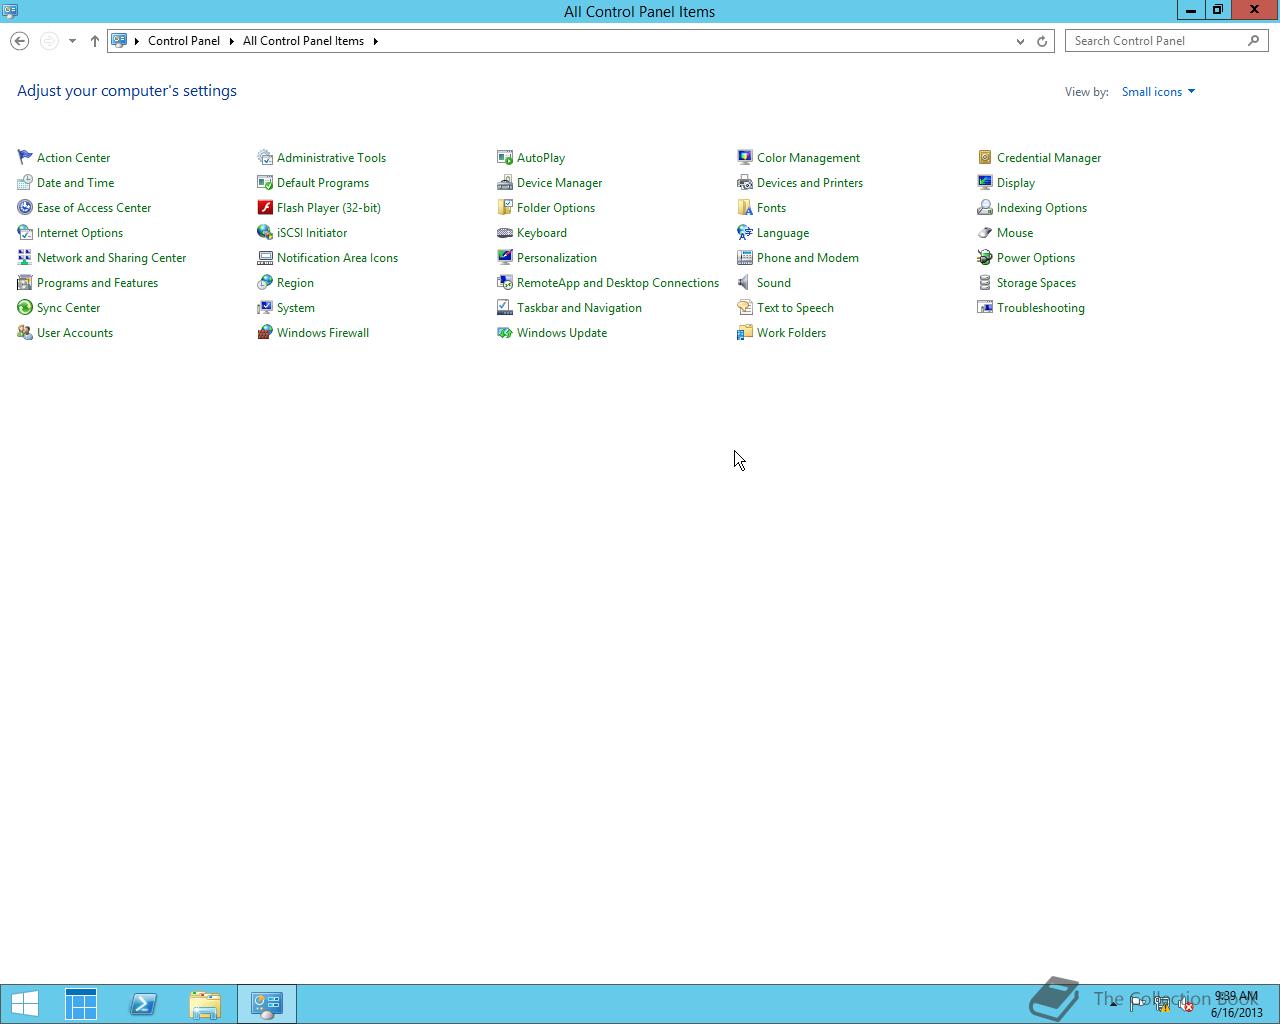Viewport: 1280px width, 1024px height.
Task: Open the Programs and Features icon
Action: pos(25,282)
